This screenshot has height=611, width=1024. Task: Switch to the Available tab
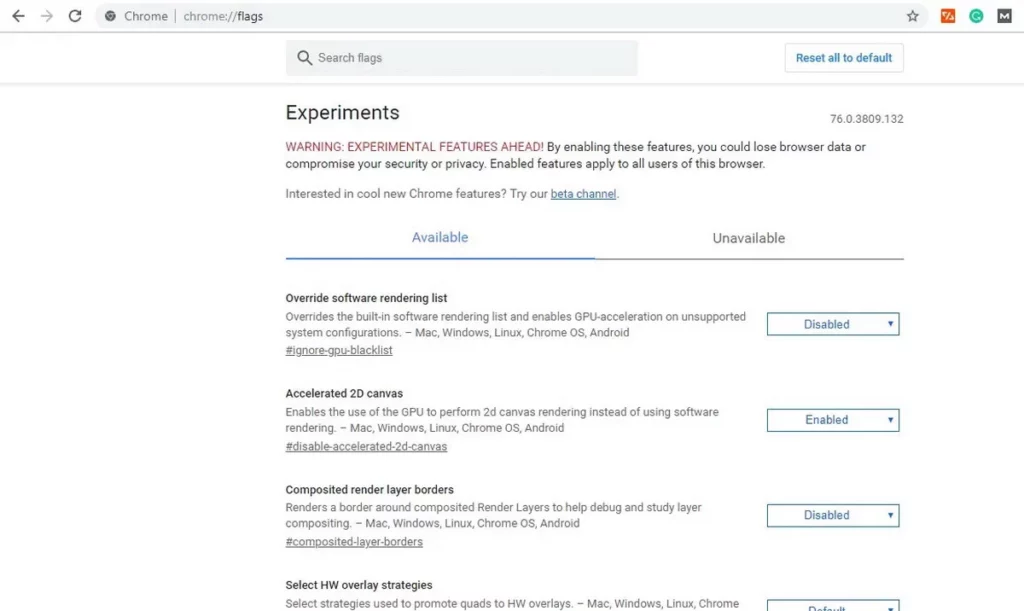click(440, 238)
